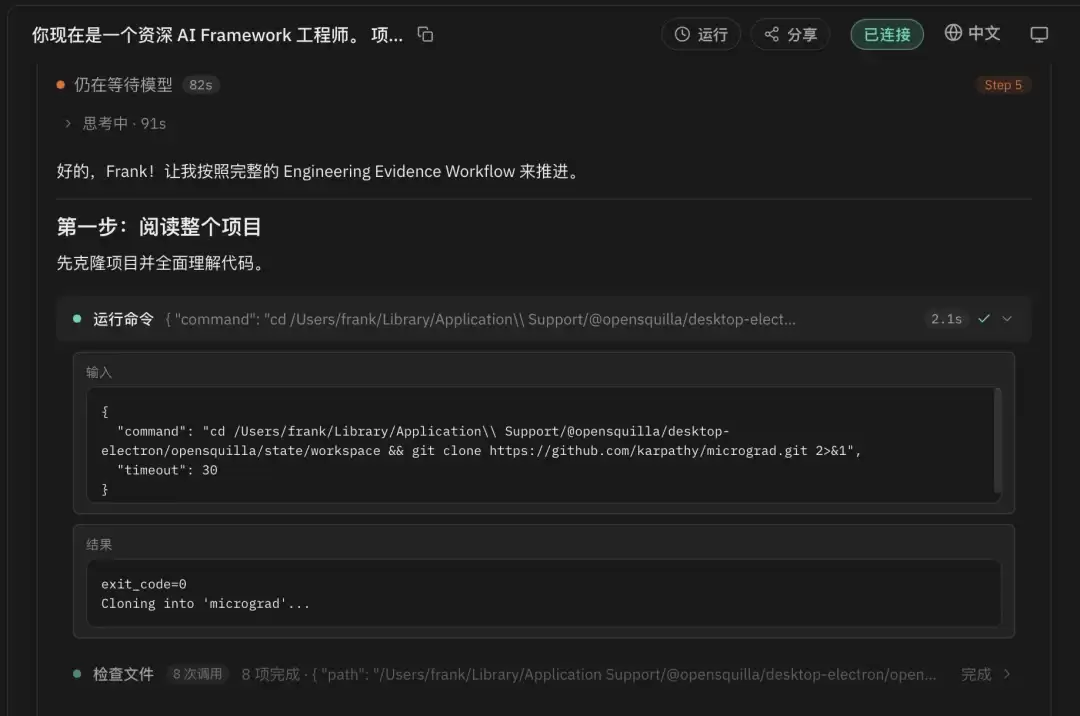This screenshot has width=1080, height=716.
Task: Click the green dot beside 检查文件
Action: [x=77, y=674]
